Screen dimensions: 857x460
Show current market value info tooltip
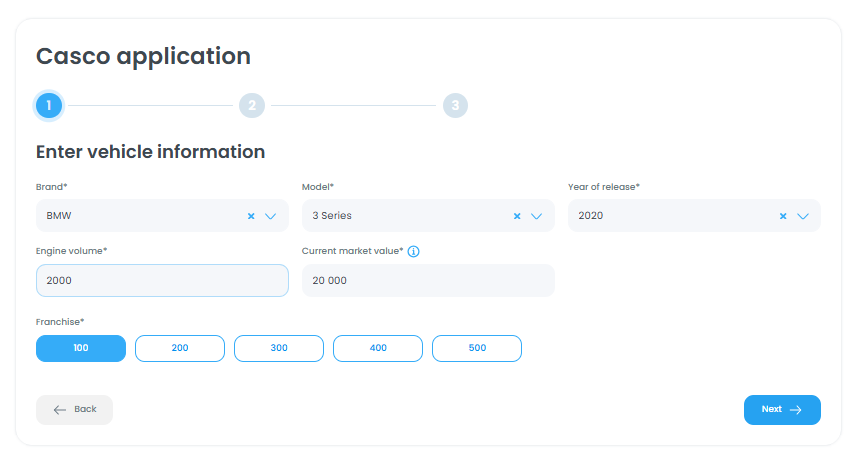click(x=413, y=251)
